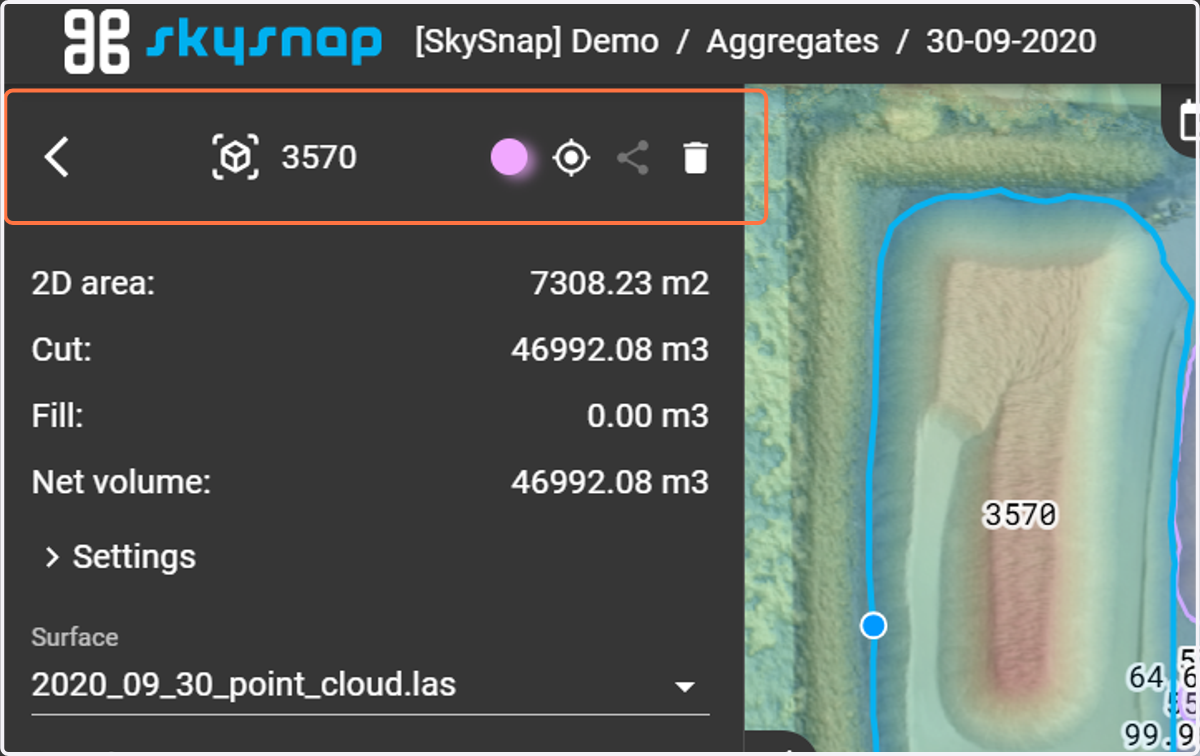Click the measurement name 3570 in header

click(x=319, y=158)
